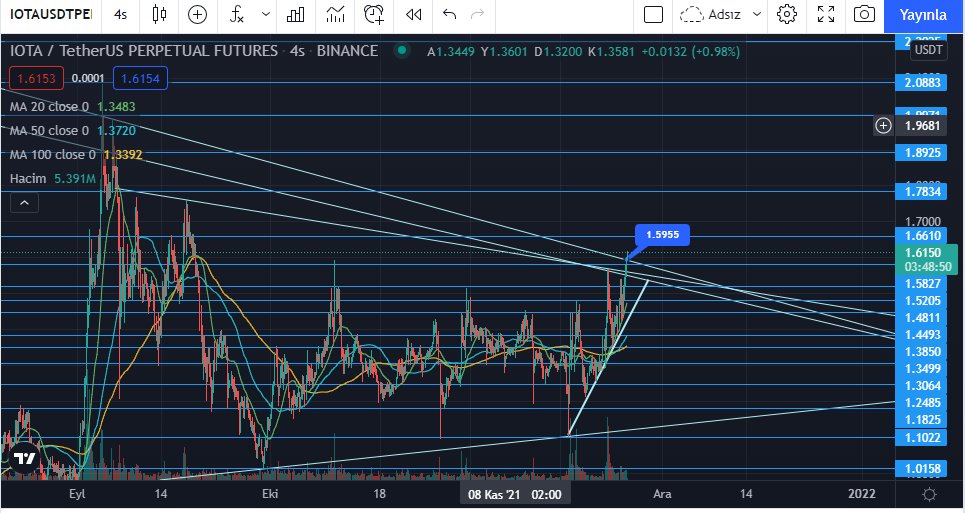This screenshot has width=965, height=513.
Task: Collapse the indicator legend chevron
Action: pyautogui.click(x=25, y=202)
